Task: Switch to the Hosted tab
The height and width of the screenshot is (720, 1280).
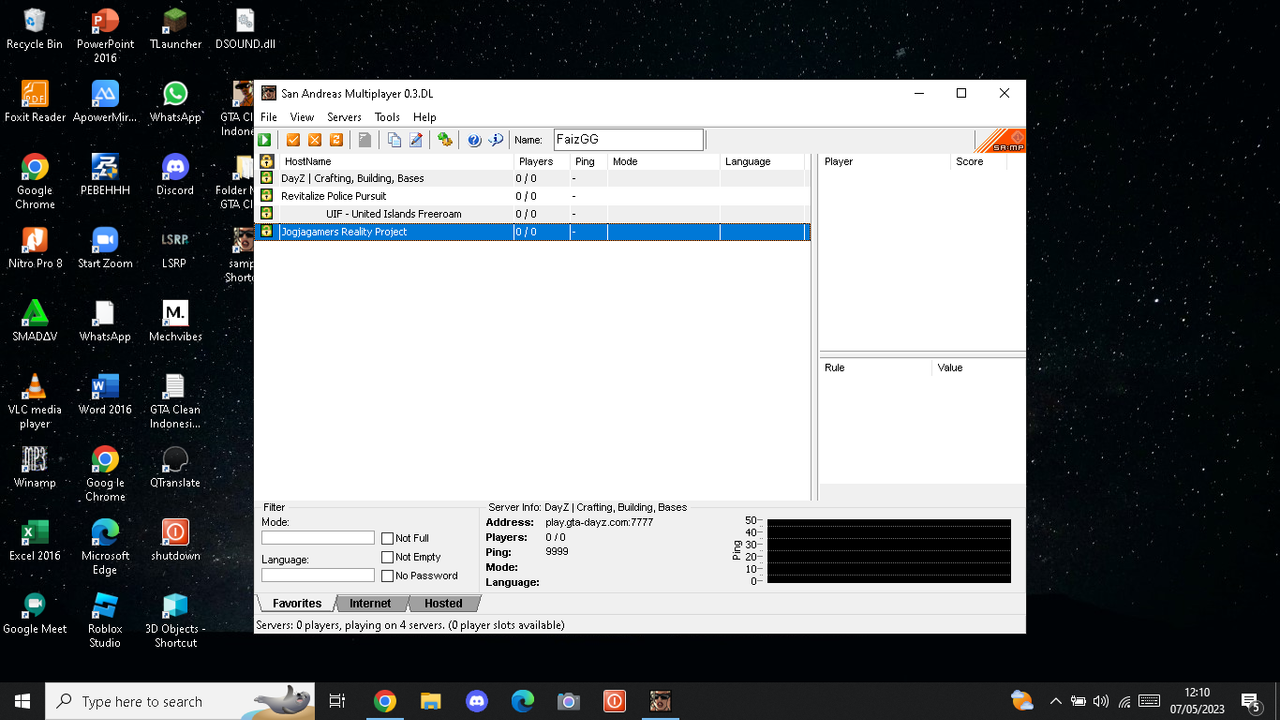Action: 443,603
